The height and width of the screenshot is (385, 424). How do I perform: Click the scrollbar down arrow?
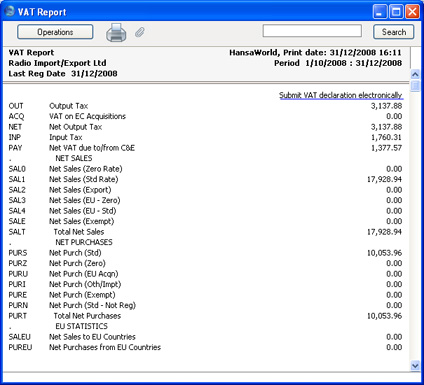coord(415,365)
